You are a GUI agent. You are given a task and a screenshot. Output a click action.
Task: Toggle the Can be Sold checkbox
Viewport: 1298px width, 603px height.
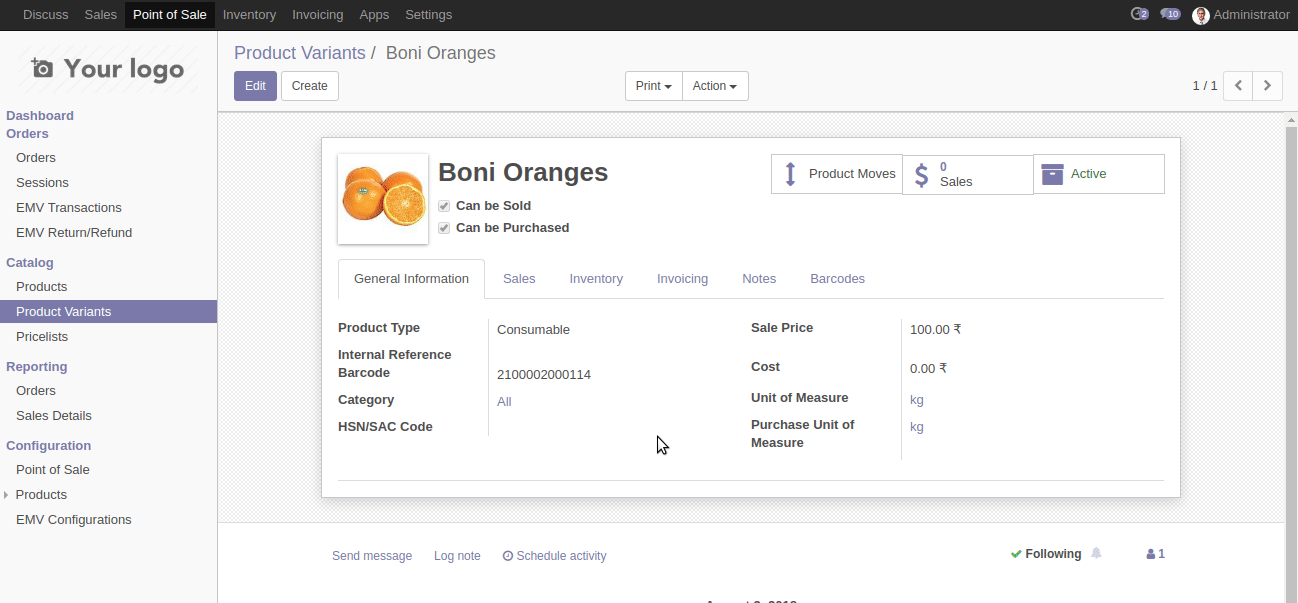444,206
